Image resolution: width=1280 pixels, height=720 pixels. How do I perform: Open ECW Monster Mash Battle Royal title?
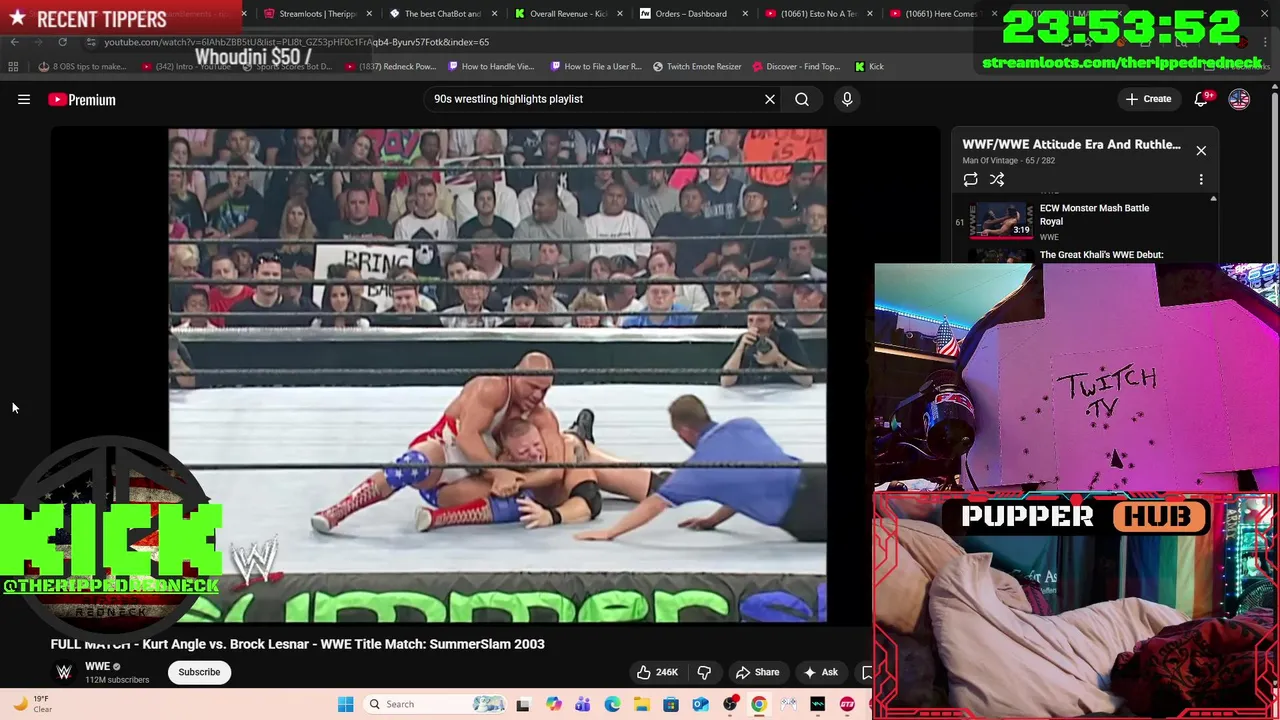1094,214
